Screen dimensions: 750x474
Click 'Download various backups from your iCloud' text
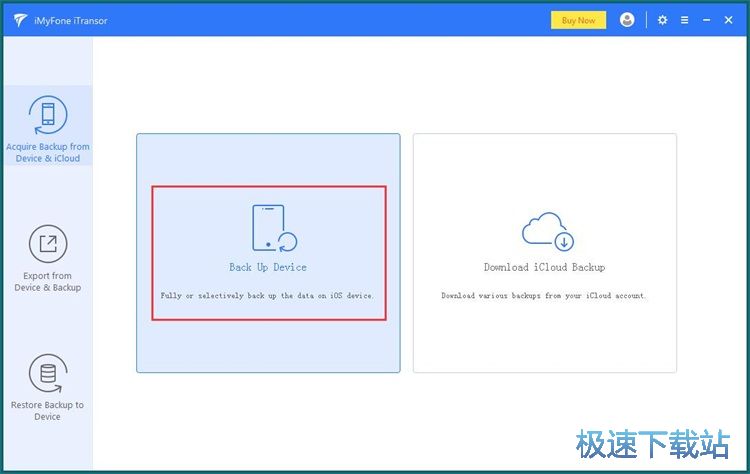[x=543, y=296]
